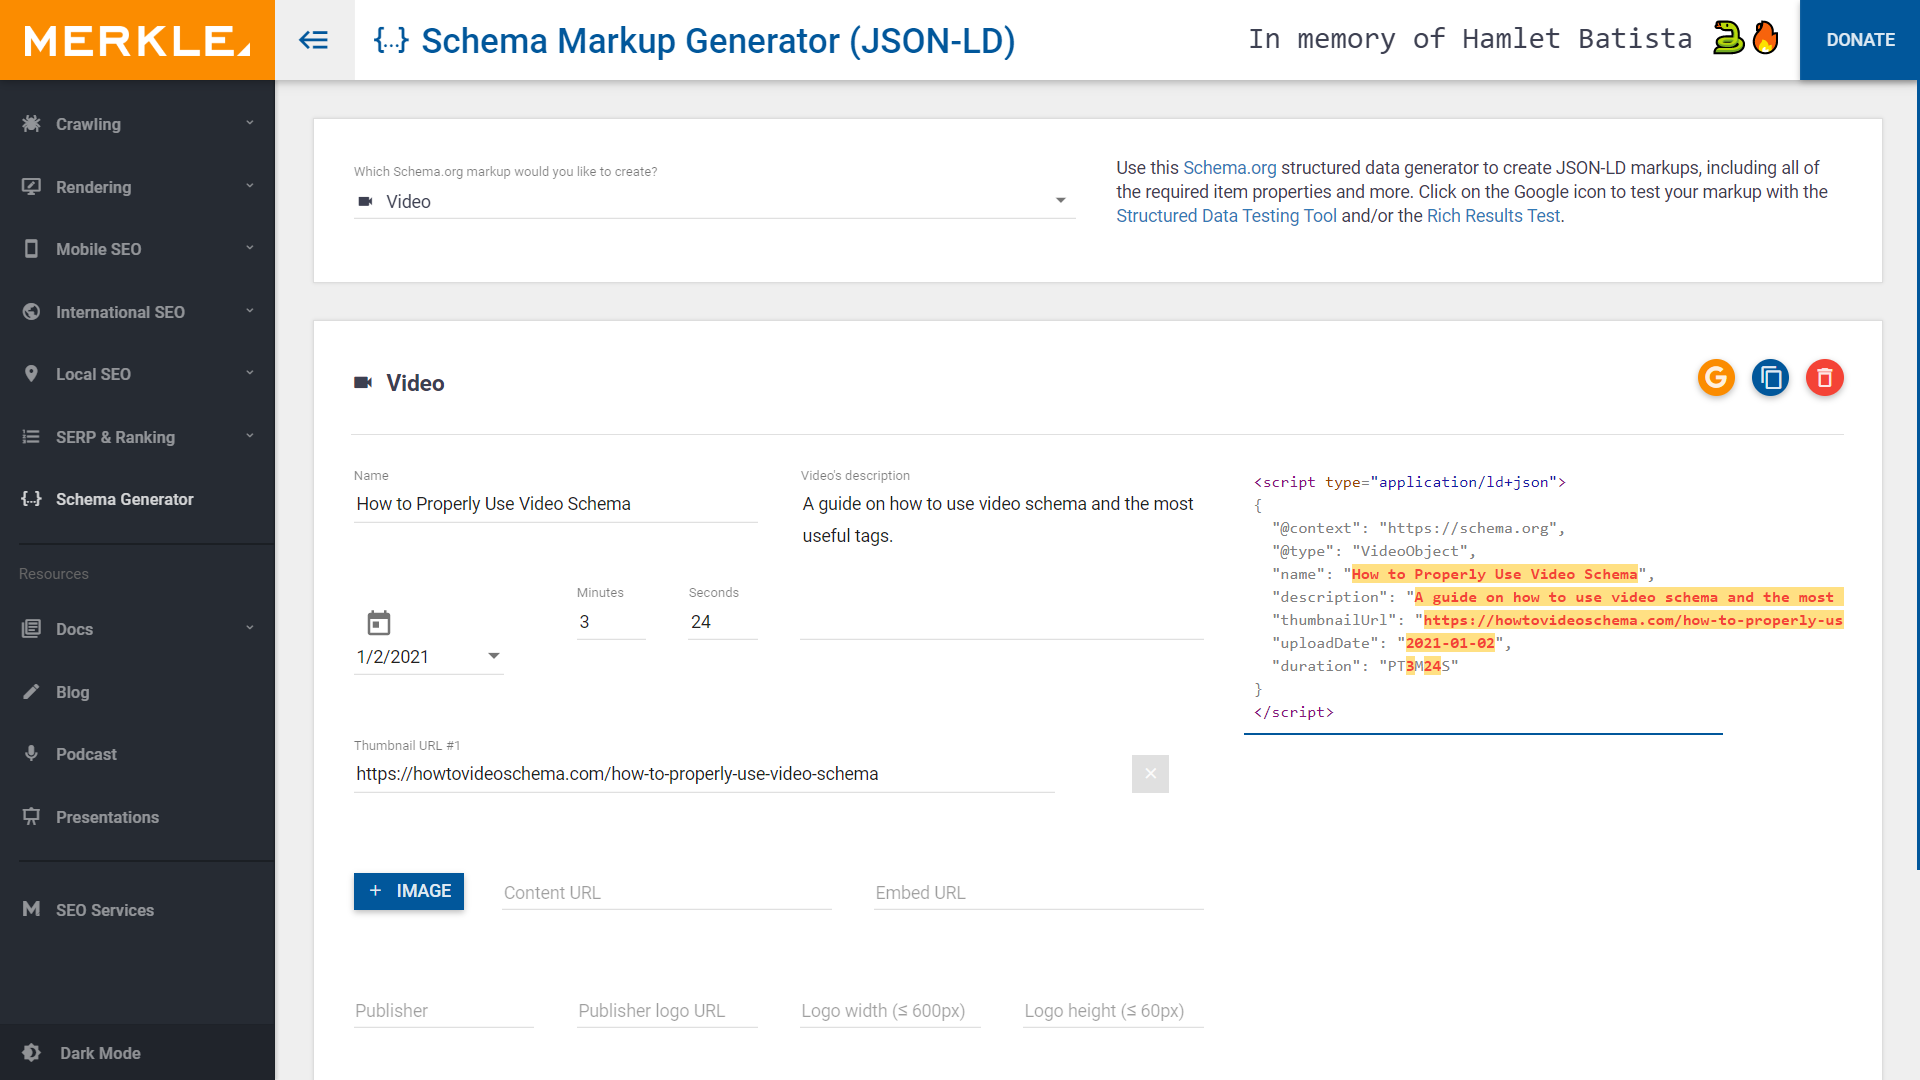1920x1080 pixels.
Task: Click the DONATE button
Action: pyautogui.click(x=1860, y=40)
